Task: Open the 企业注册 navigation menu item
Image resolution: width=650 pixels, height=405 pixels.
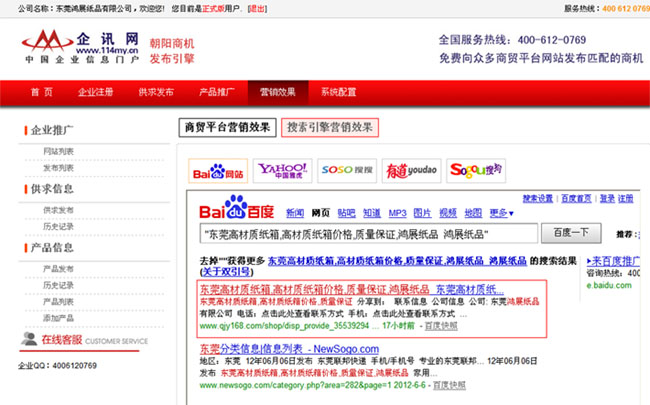Action: [95, 92]
